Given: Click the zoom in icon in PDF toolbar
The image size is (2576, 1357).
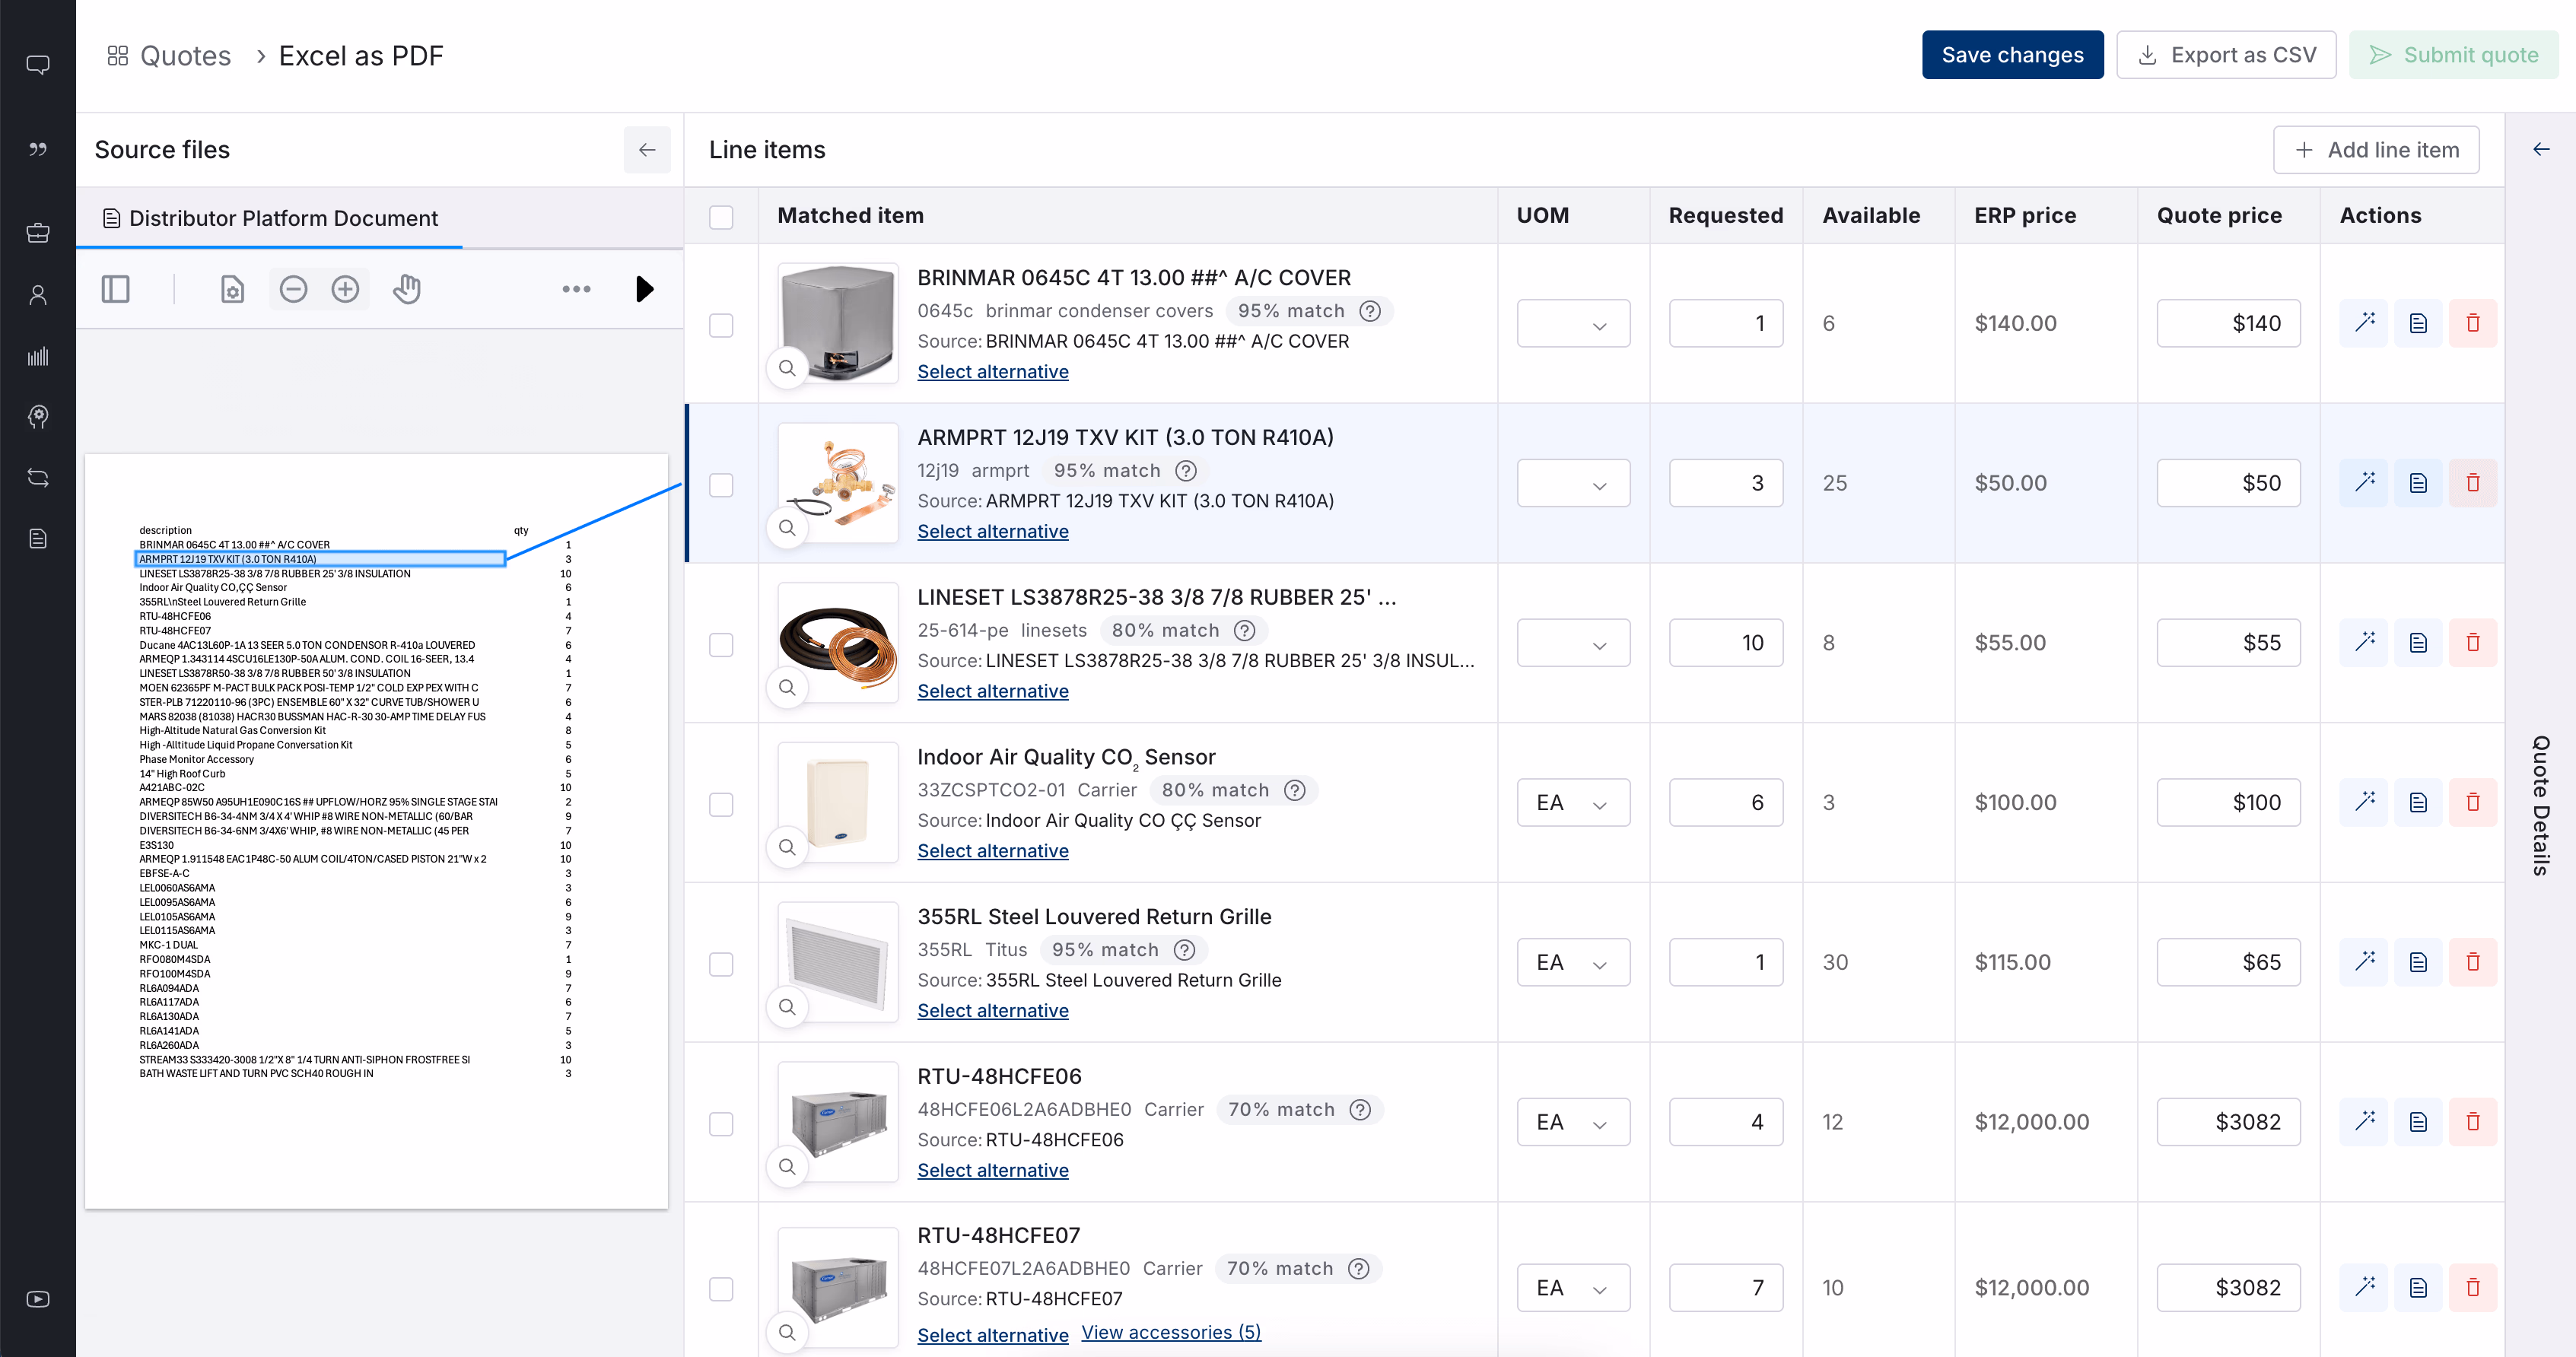Looking at the screenshot, I should coord(345,289).
